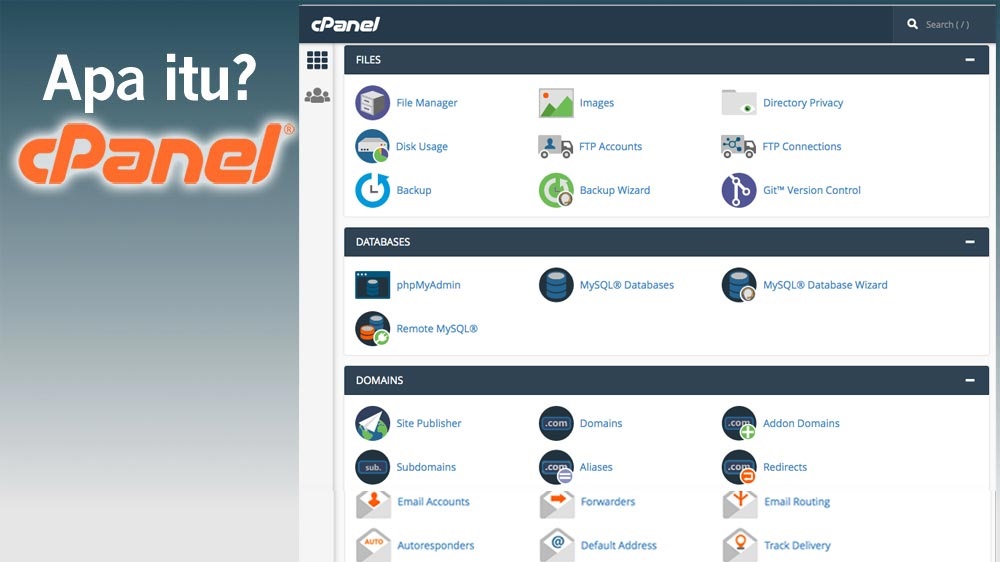
Task: Open the Forwarders envelope icon
Action: tap(557, 504)
